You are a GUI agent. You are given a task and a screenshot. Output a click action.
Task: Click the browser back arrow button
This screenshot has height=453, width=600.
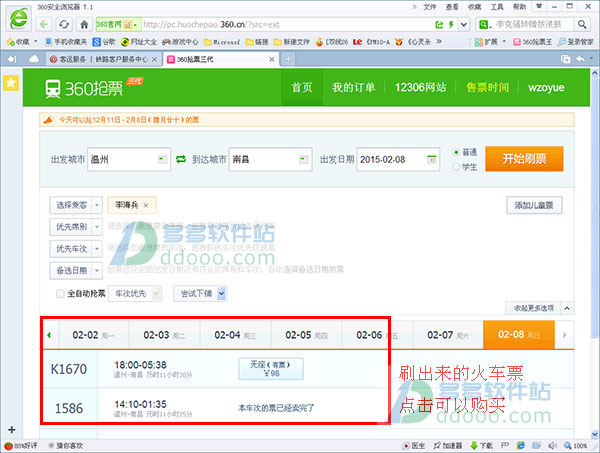pos(44,24)
